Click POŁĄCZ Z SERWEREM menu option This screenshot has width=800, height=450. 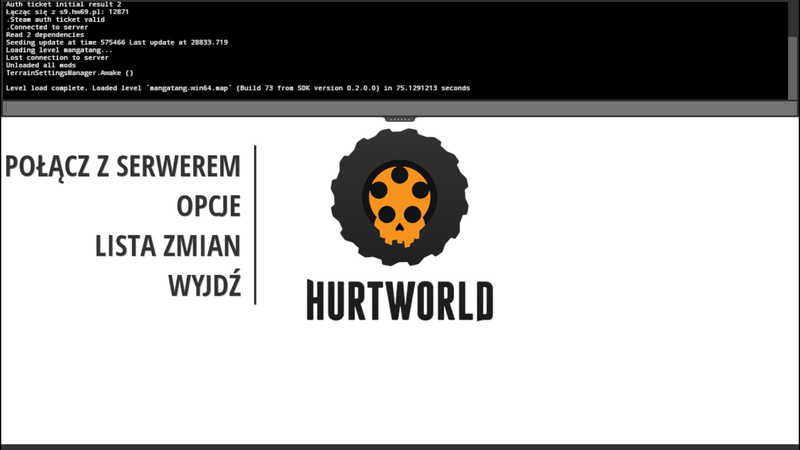[122, 166]
